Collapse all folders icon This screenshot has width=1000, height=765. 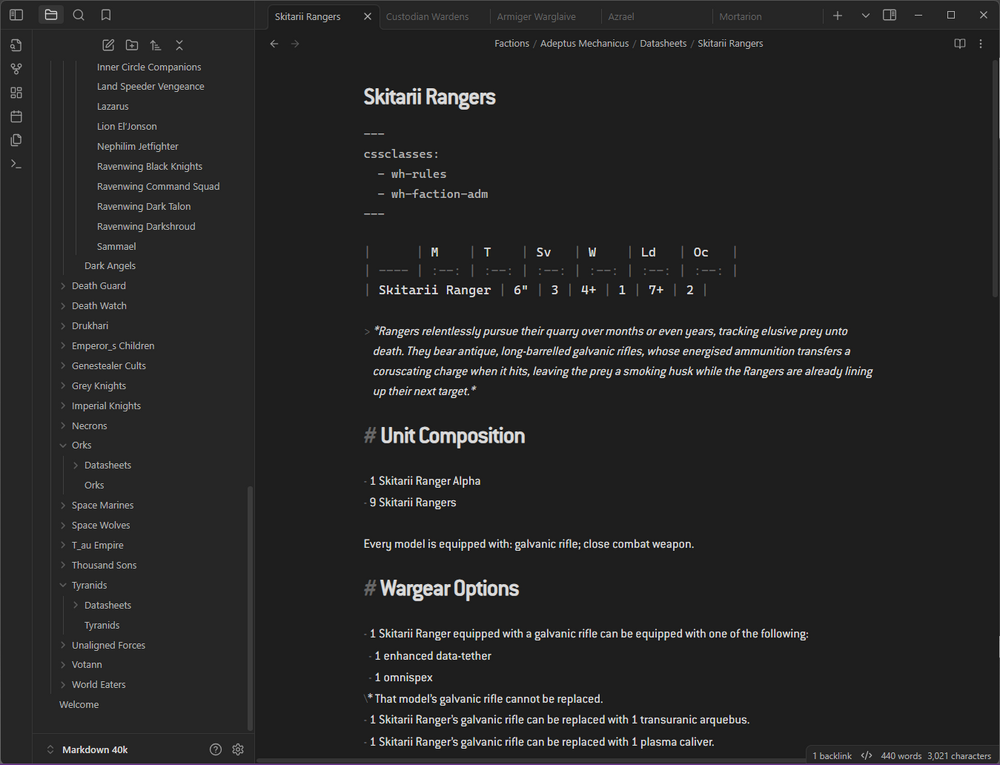[x=179, y=45]
